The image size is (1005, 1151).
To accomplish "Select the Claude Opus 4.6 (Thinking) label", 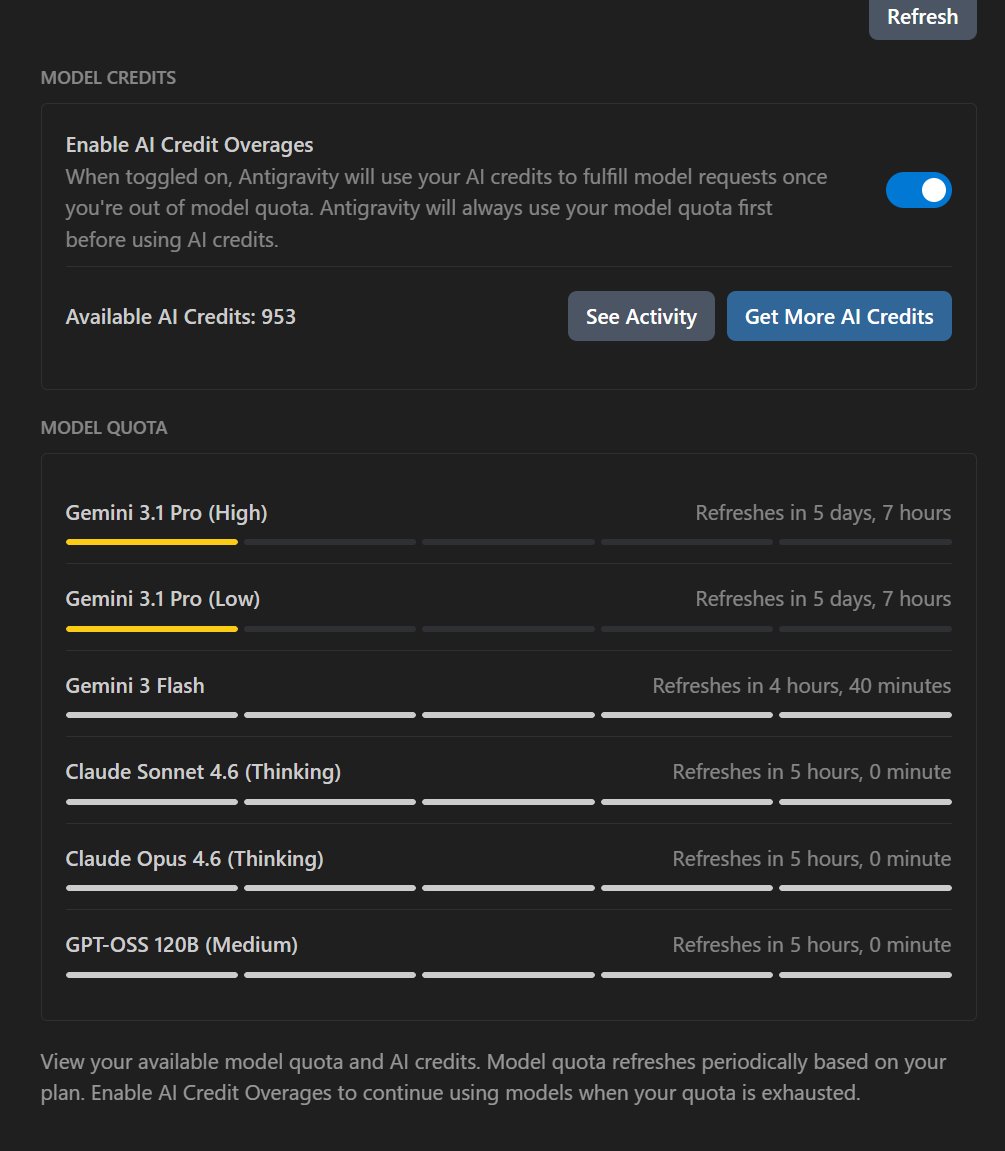I will click(194, 859).
